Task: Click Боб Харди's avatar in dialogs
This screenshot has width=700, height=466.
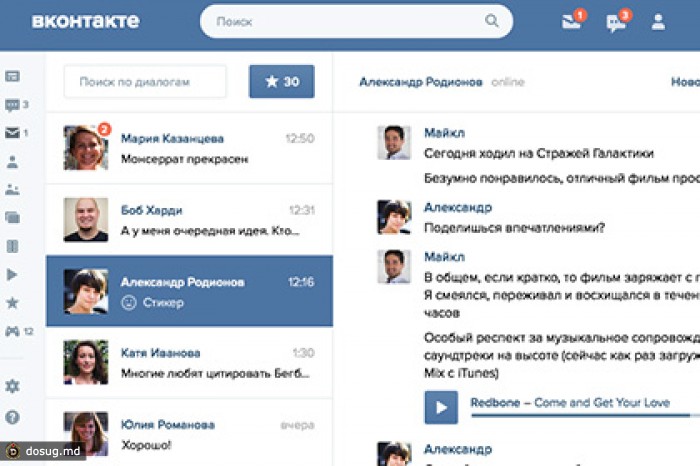Action: pos(86,220)
